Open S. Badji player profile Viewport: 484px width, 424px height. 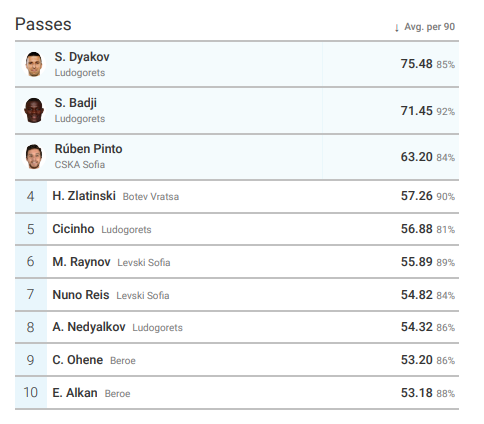click(76, 103)
